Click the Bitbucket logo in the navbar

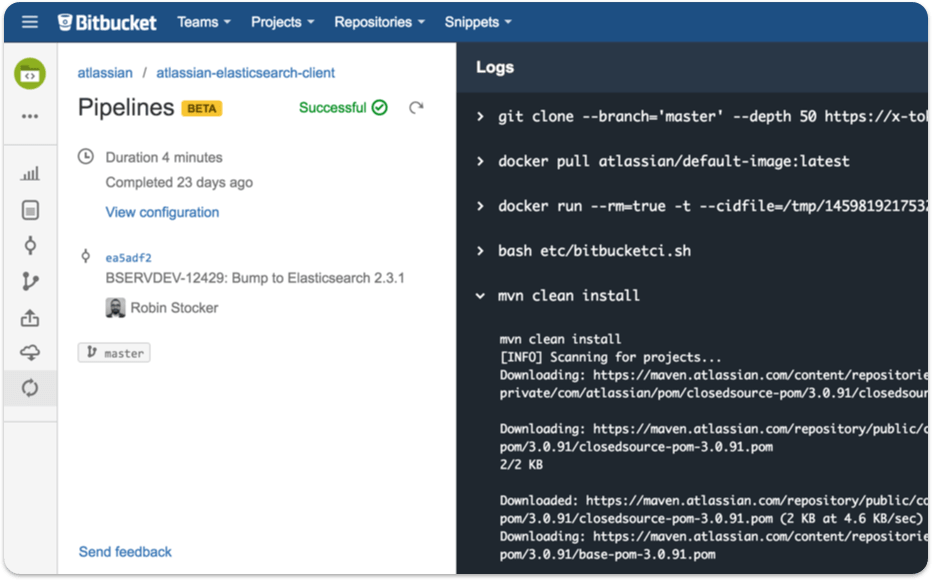point(109,21)
